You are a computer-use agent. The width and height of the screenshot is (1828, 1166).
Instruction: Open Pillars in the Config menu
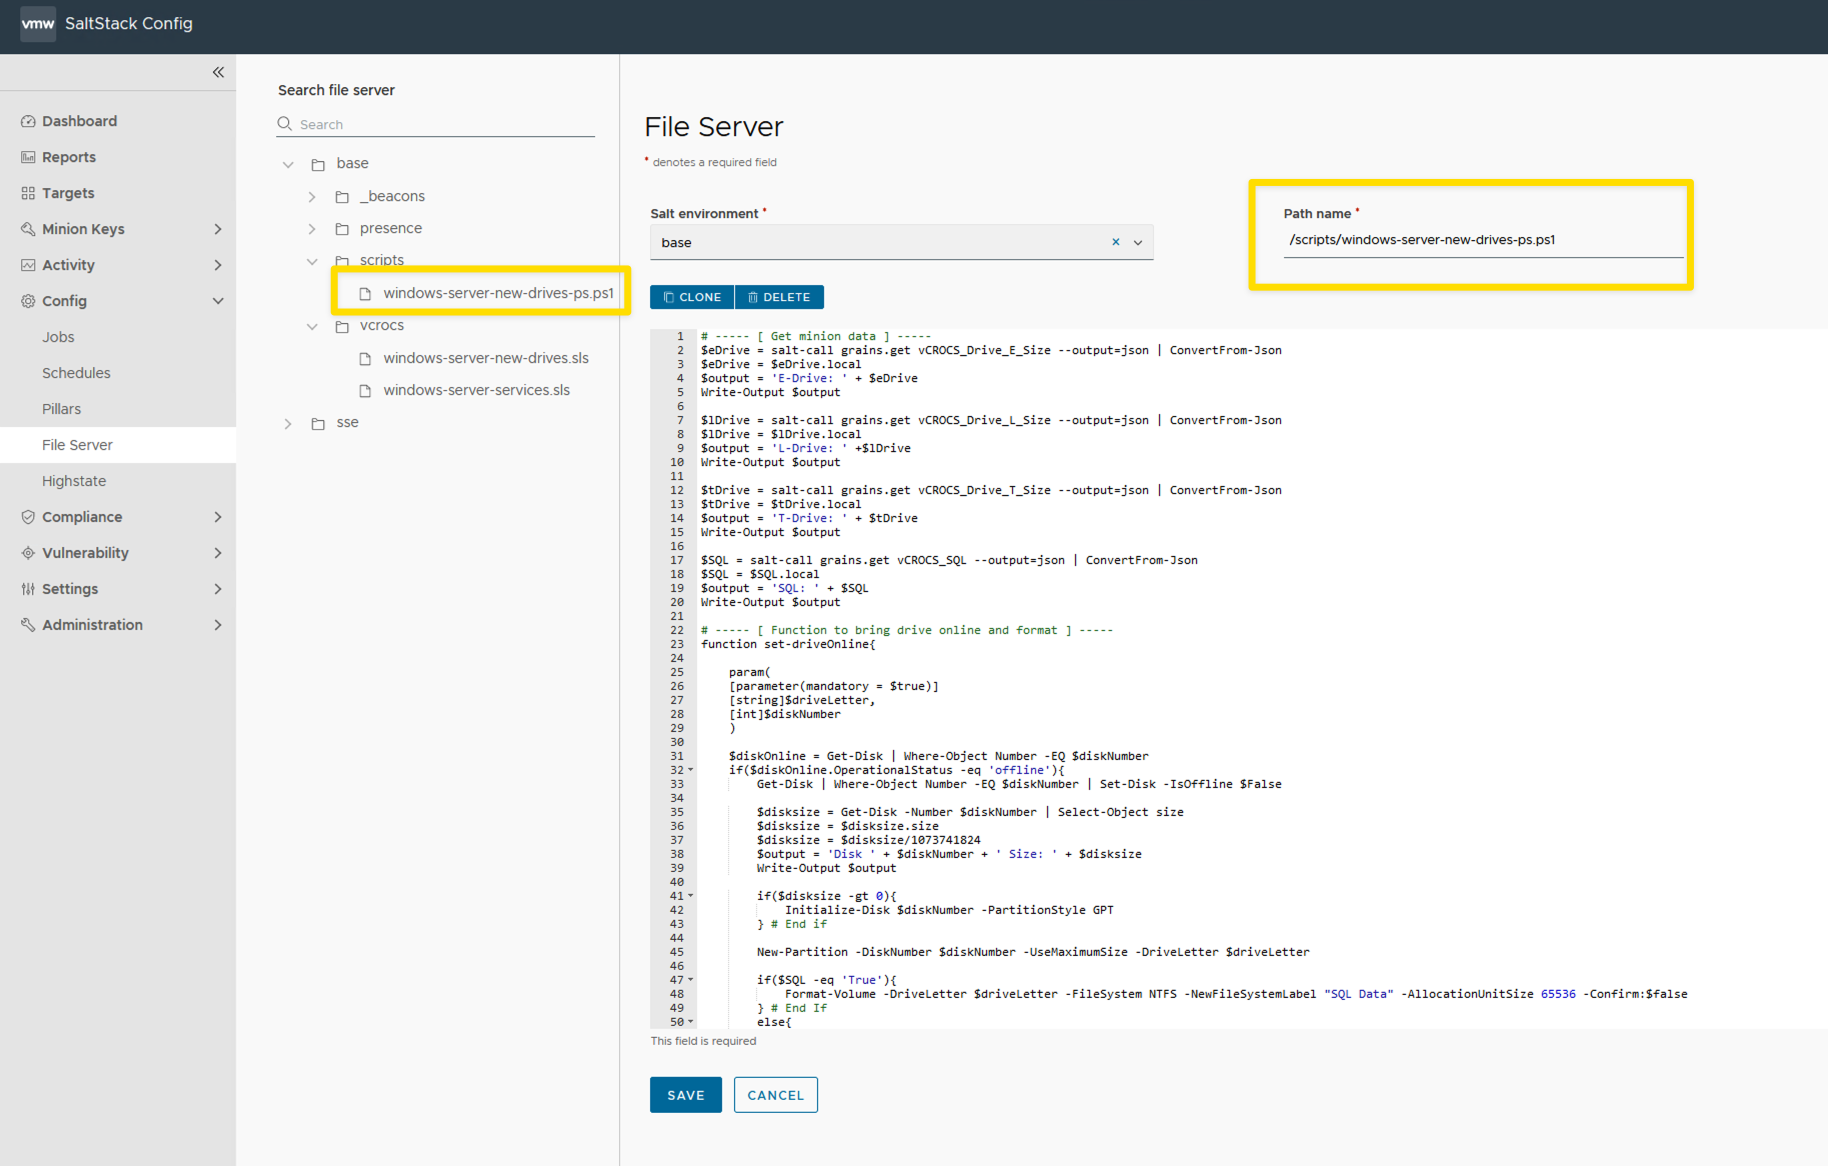(61, 409)
